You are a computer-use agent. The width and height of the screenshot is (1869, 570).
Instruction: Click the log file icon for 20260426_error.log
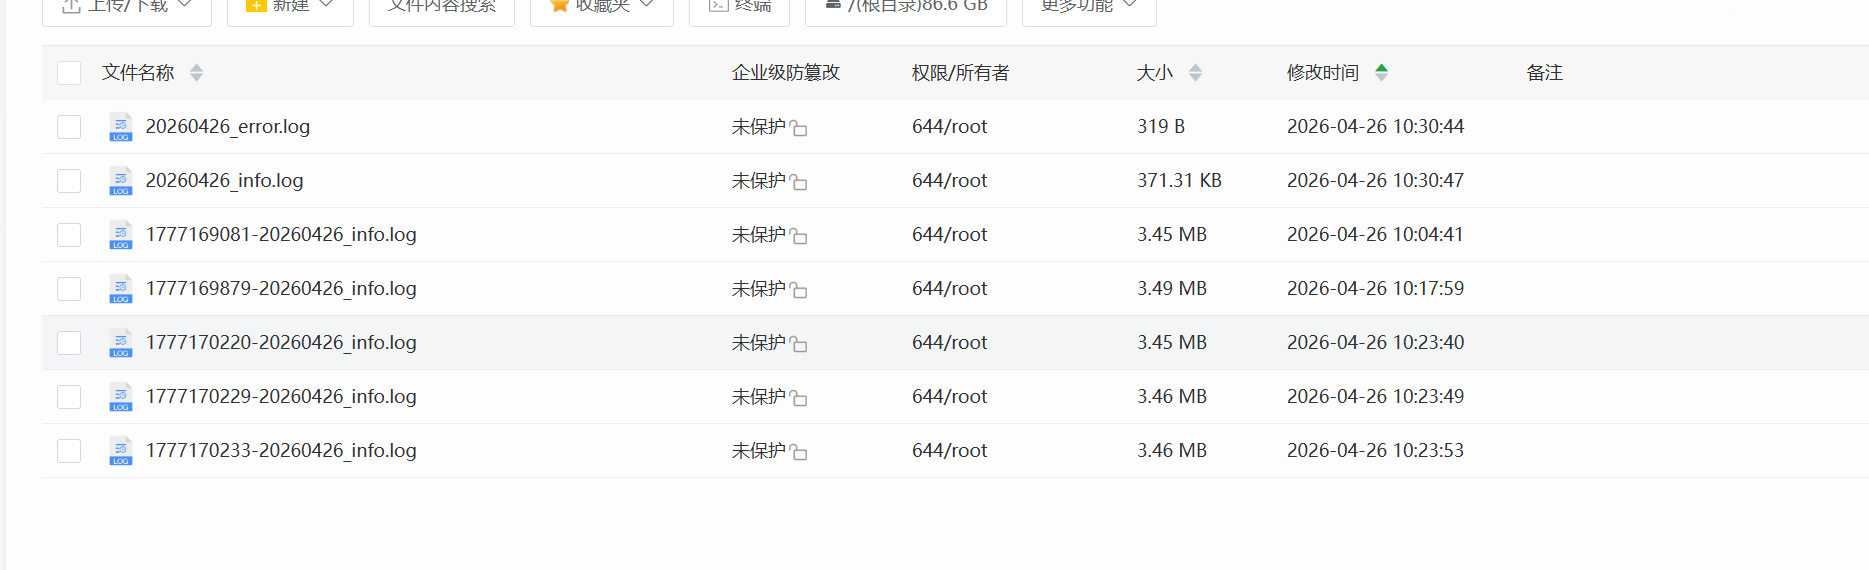[x=120, y=127]
